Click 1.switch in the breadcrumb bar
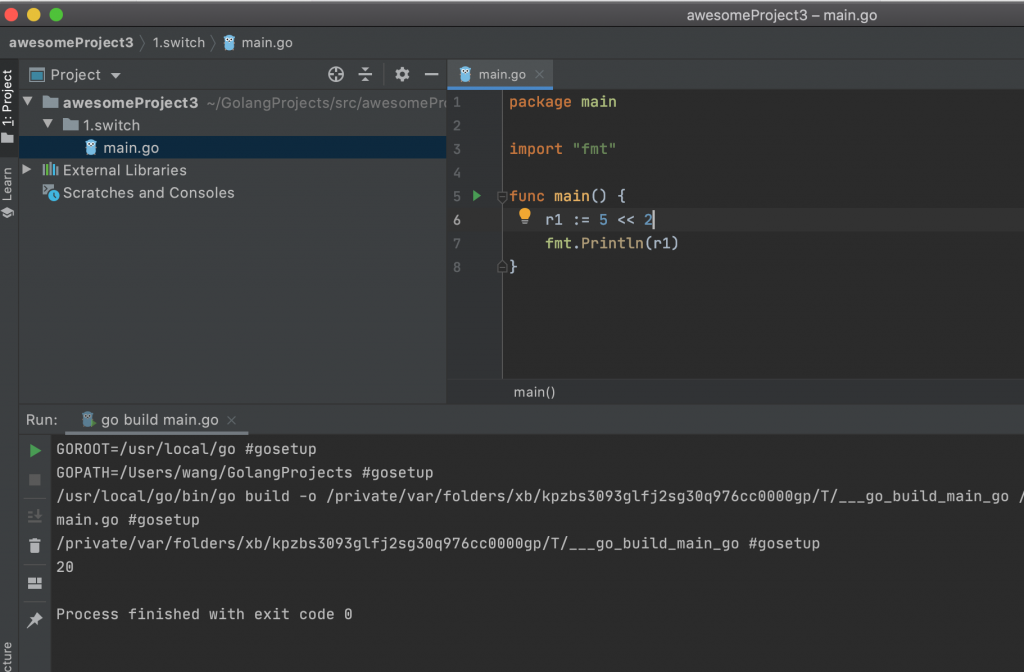The width and height of the screenshot is (1024, 672). [178, 42]
